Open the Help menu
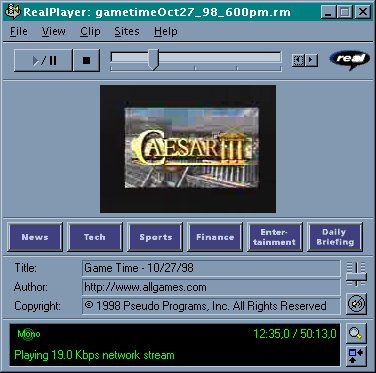This screenshot has height=373, width=376. pos(166,32)
